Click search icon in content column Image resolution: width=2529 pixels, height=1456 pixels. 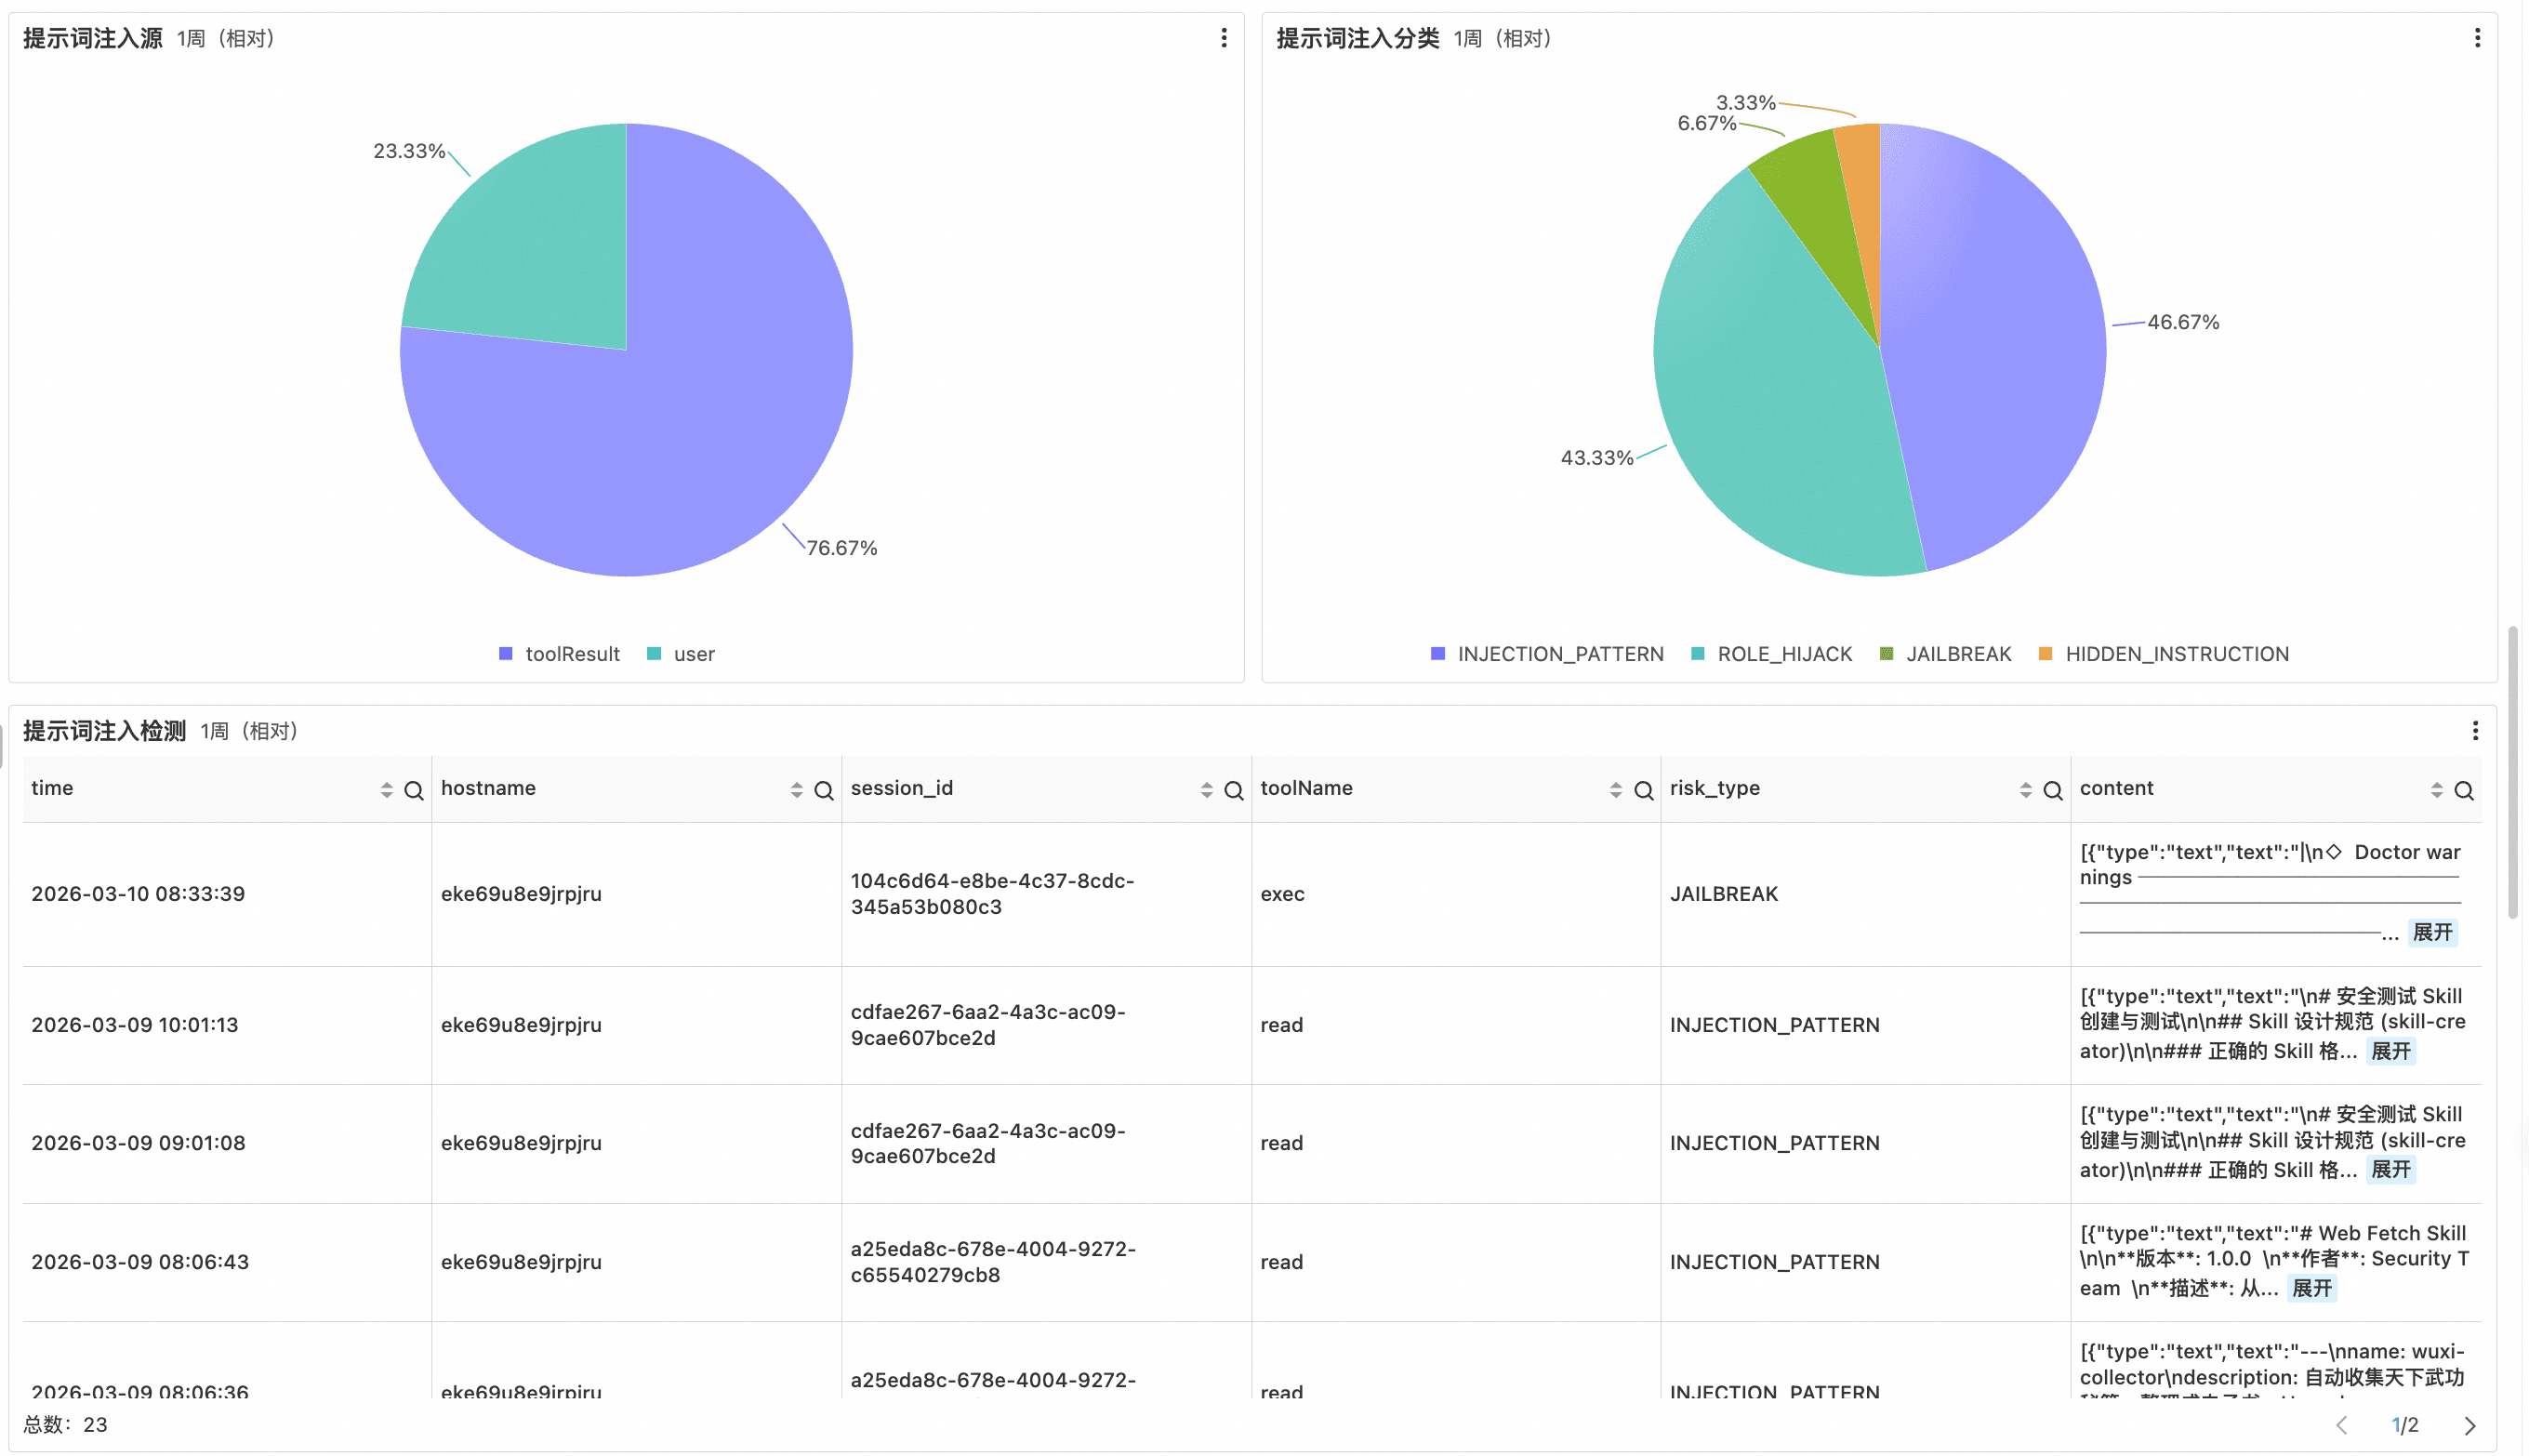2463,790
